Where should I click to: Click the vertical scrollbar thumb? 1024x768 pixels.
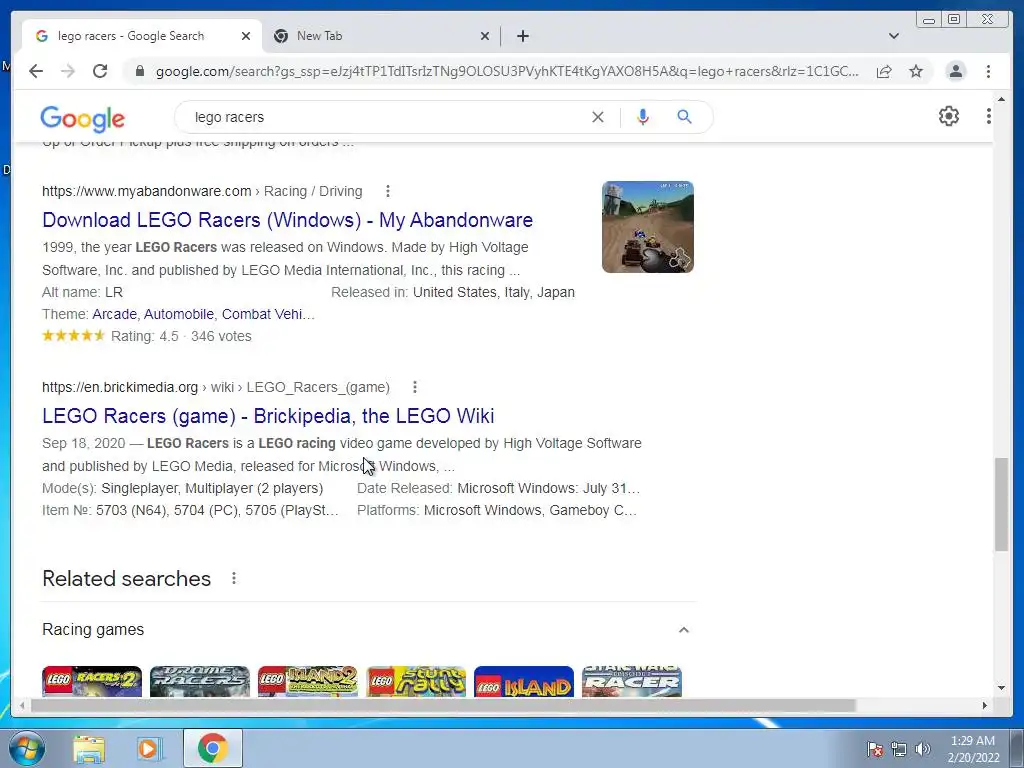[x=1001, y=504]
